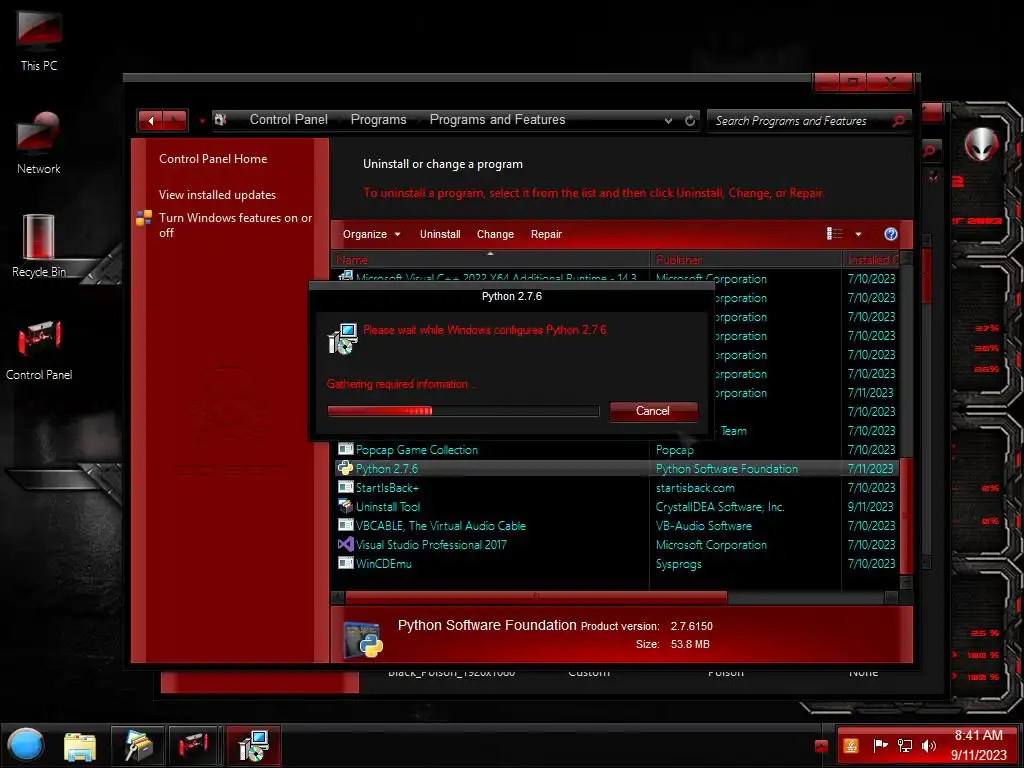Click the Start orb button
The width and height of the screenshot is (1024, 768).
coord(25,745)
